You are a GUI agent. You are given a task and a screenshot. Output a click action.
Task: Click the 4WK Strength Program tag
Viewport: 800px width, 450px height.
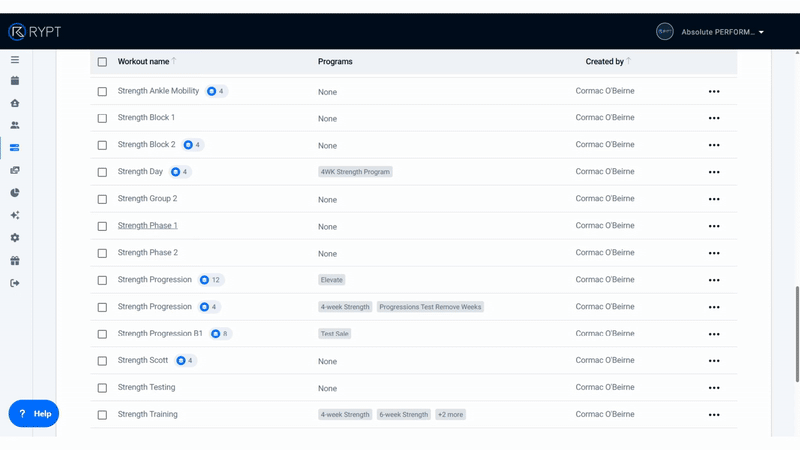point(355,172)
